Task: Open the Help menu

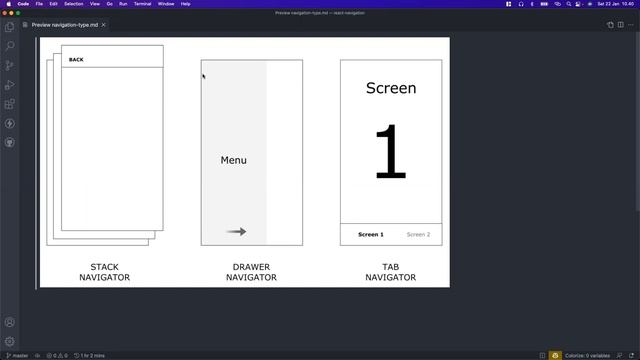Action: 185,4
